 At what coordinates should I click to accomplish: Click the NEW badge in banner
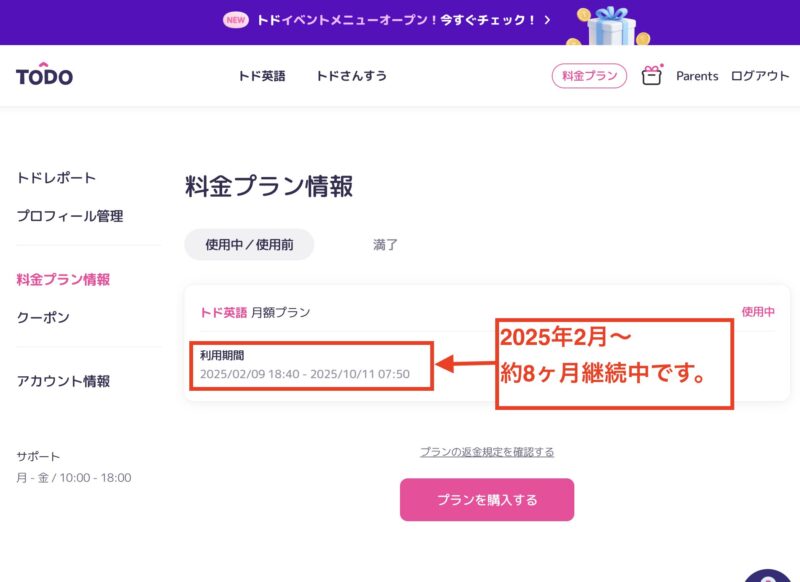[236, 20]
